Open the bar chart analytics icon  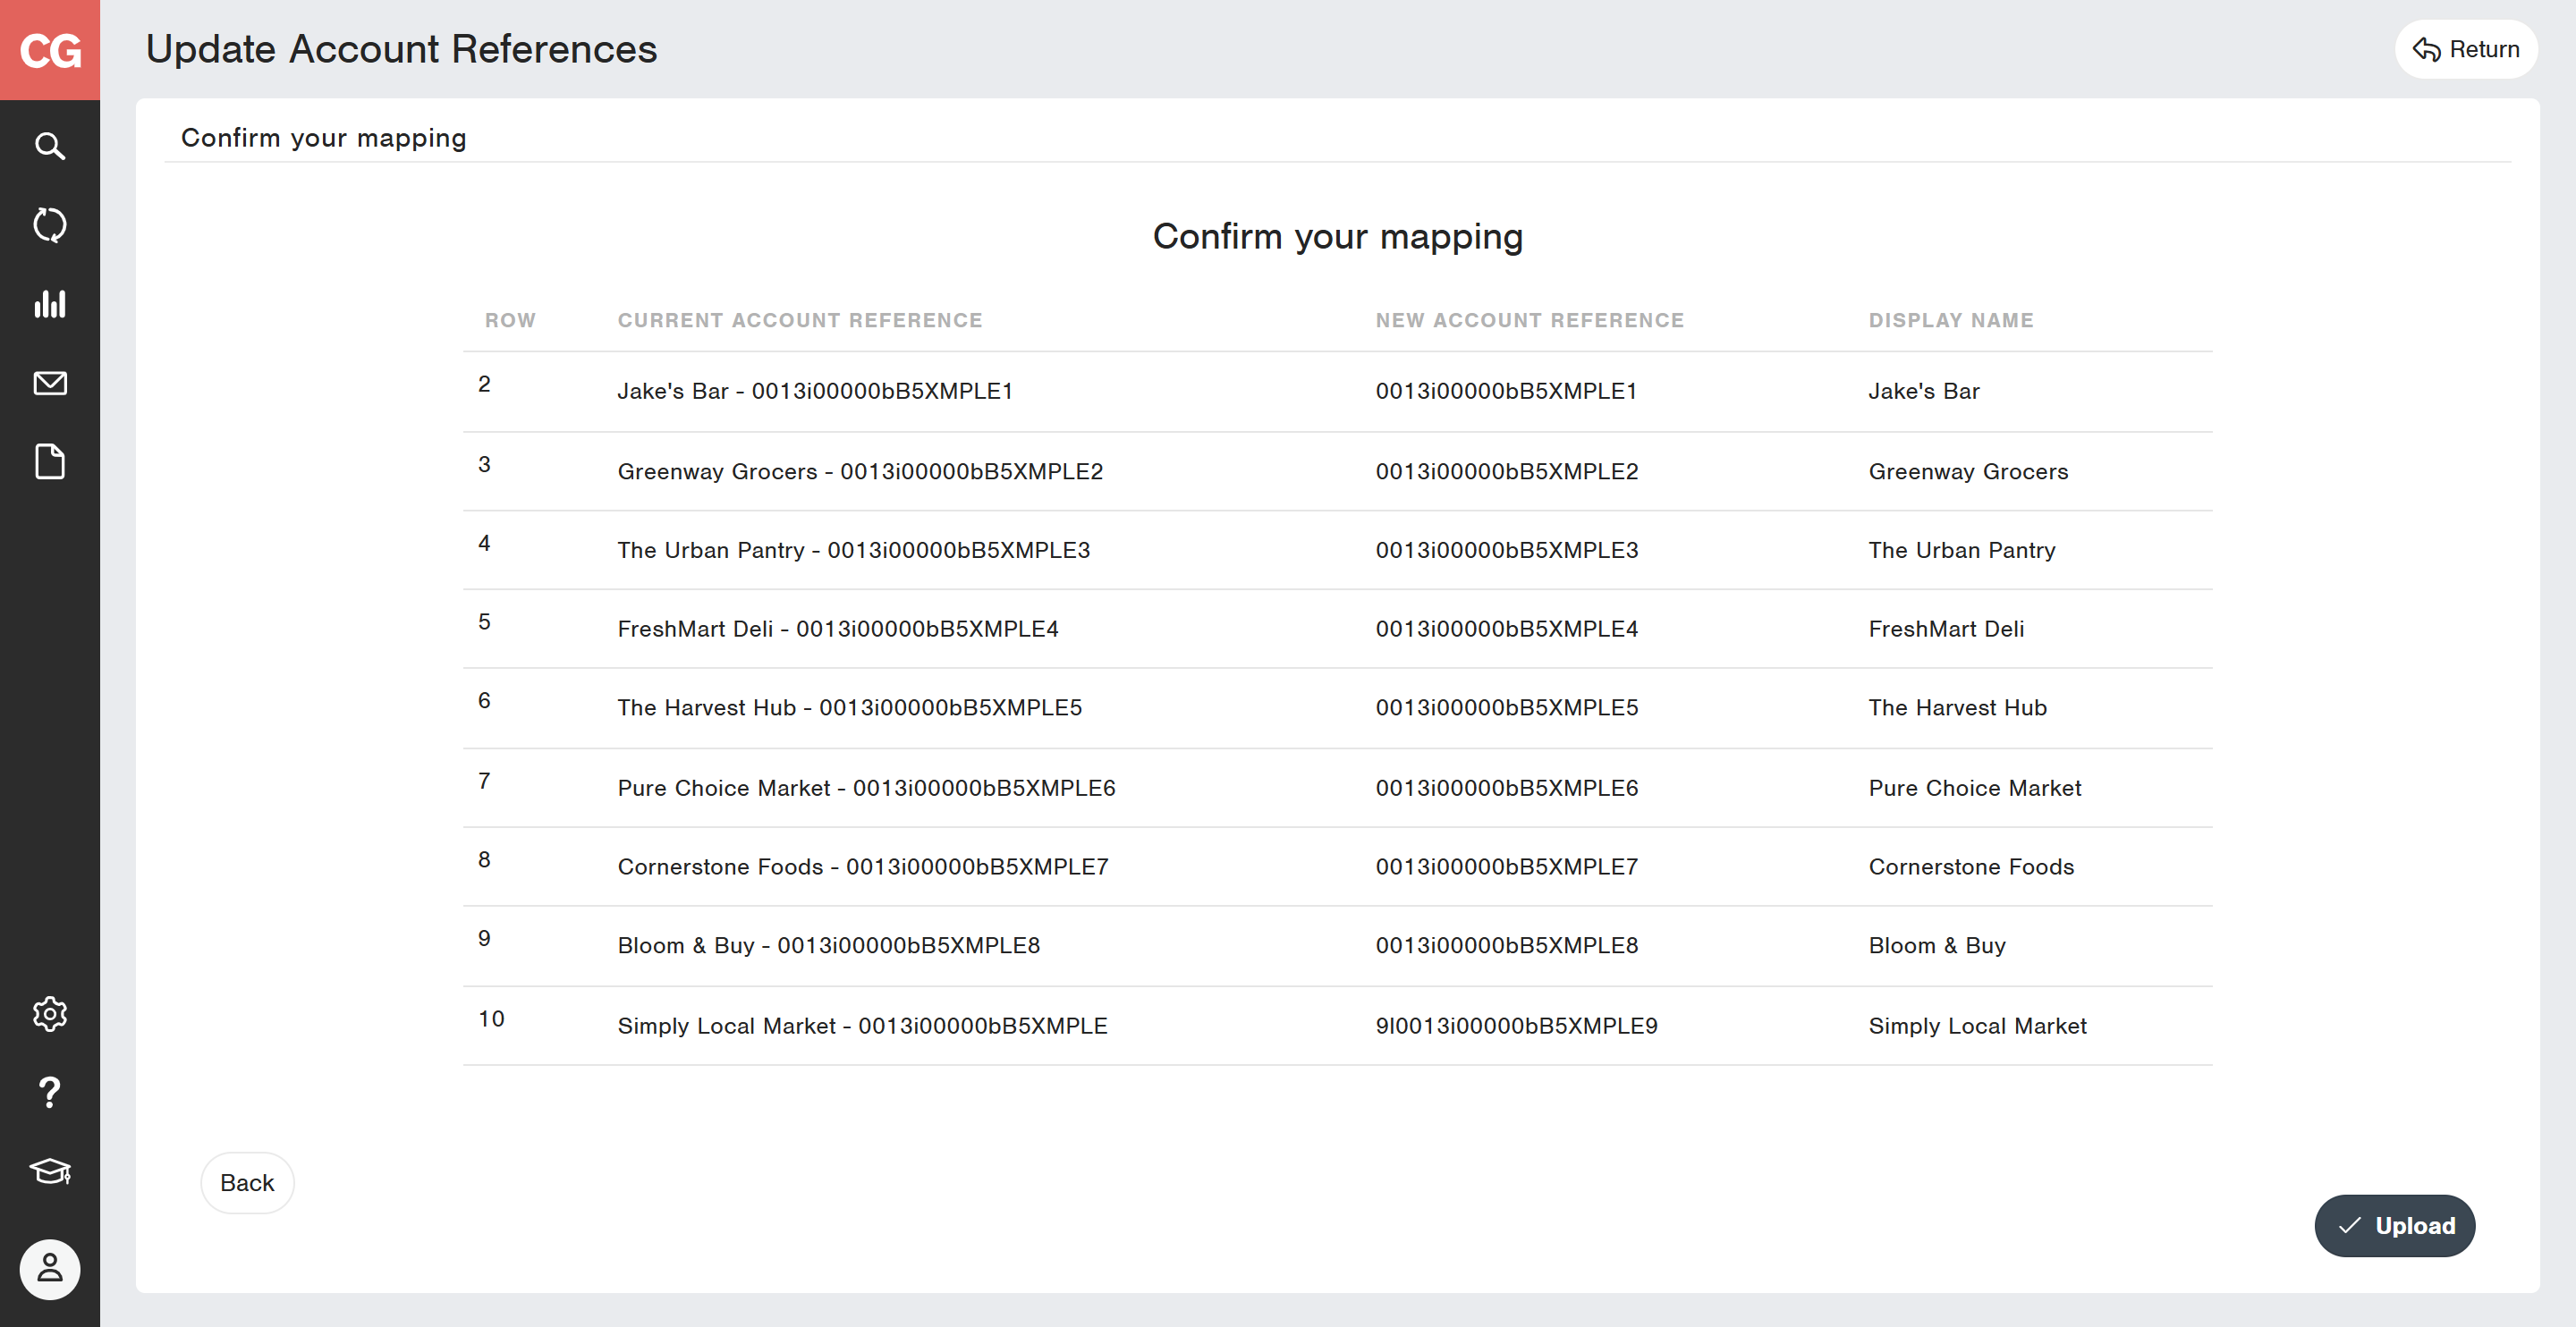(x=50, y=304)
